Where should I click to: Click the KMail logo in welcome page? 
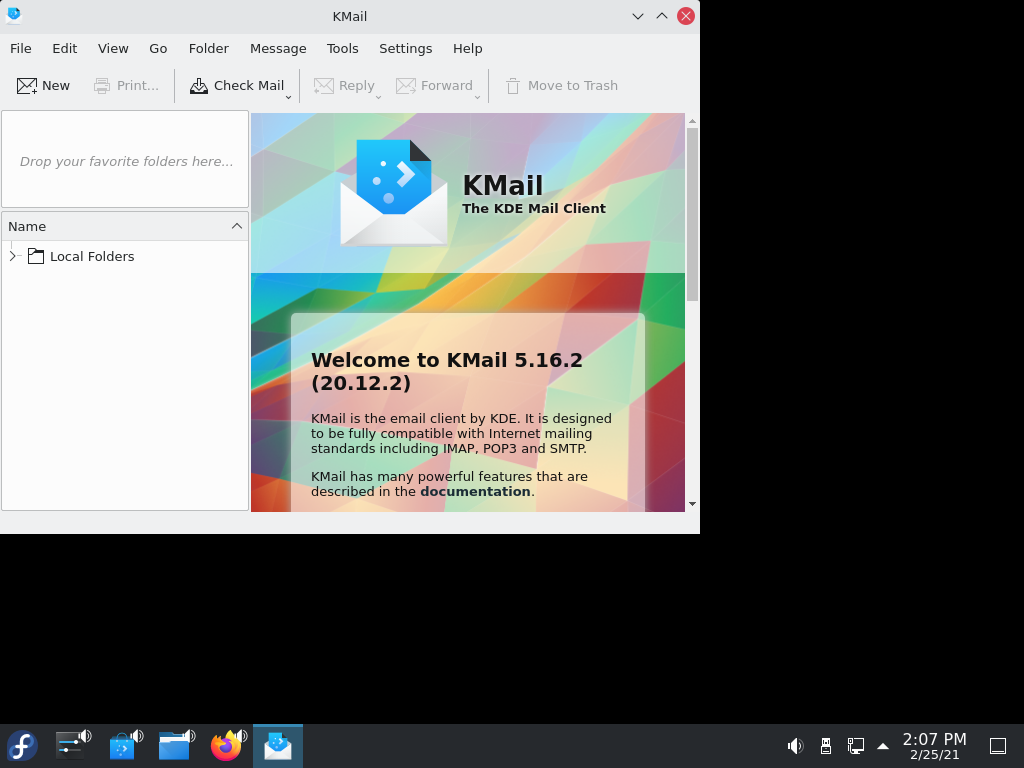coord(394,193)
